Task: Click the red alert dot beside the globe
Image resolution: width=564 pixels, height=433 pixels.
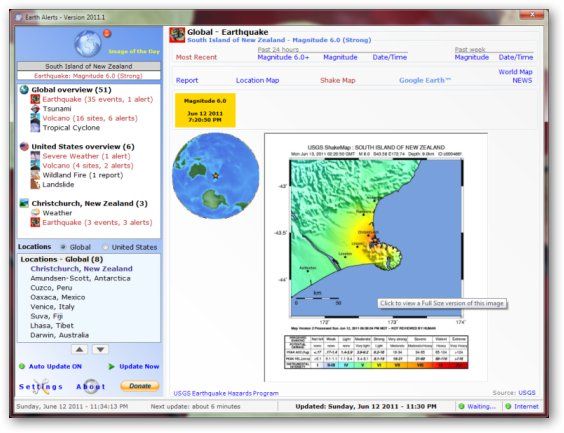Action: point(107,33)
